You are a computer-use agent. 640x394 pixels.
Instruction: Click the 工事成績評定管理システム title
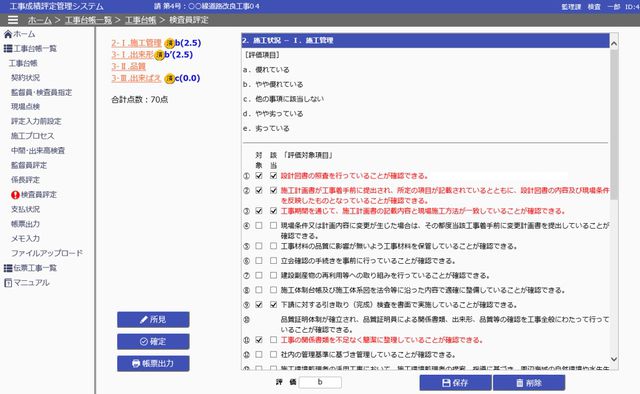coord(56,7)
